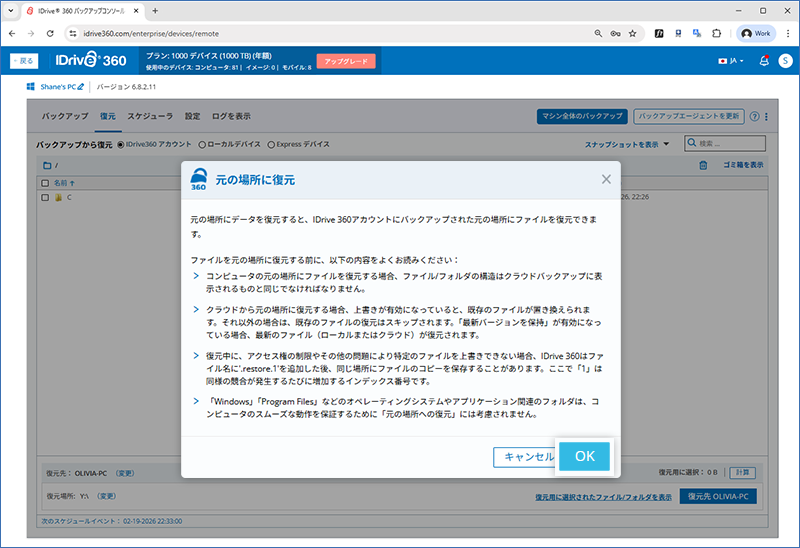Click the help question mark icon
This screenshot has width=800, height=548.
tap(754, 117)
